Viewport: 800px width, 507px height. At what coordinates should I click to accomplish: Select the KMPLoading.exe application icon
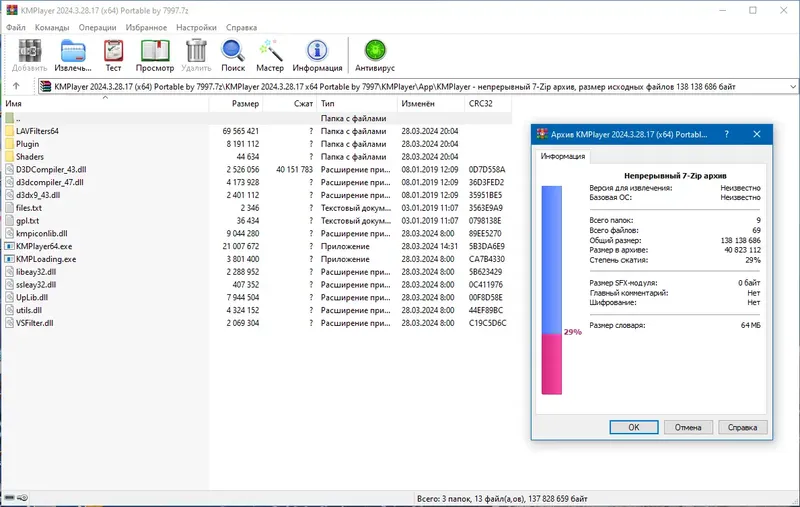pyautogui.click(x=9, y=259)
